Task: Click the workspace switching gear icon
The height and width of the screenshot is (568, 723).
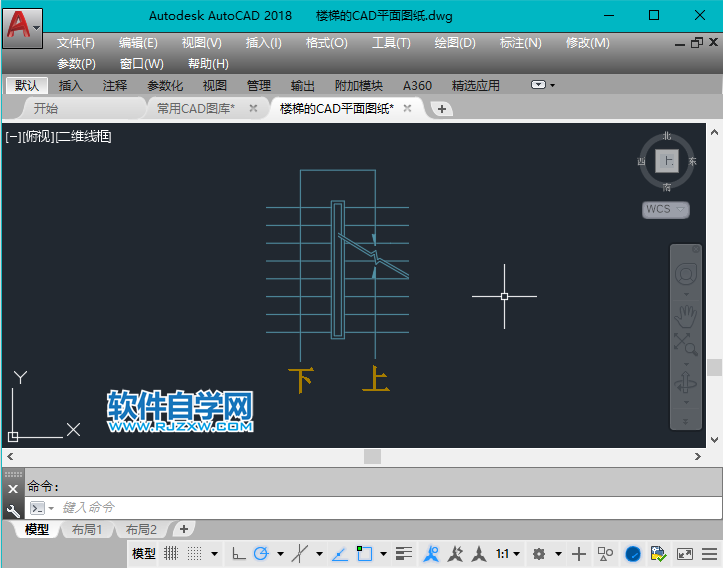Action: coord(539,553)
